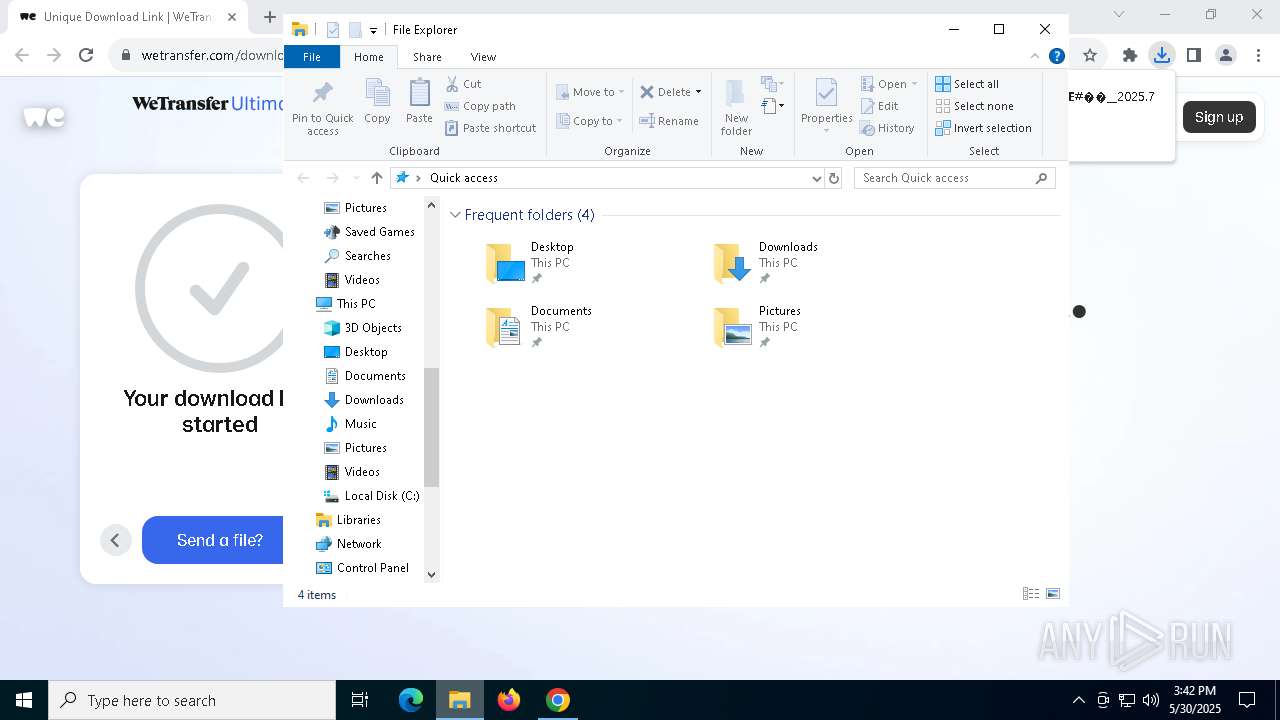
Task: Select the Home ribbon tab
Action: coord(368,57)
